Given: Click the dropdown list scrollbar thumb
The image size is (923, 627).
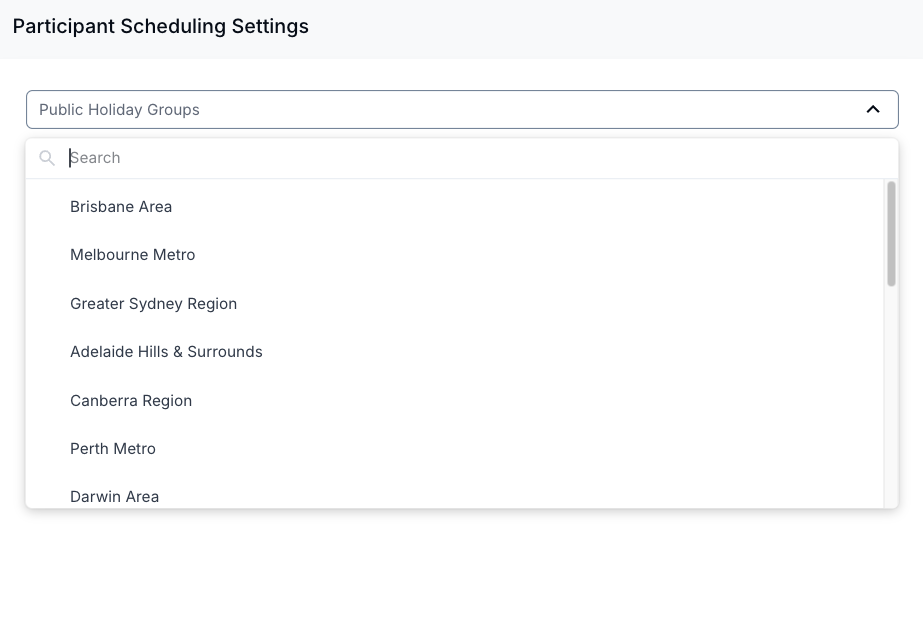Looking at the screenshot, I should point(891,234).
